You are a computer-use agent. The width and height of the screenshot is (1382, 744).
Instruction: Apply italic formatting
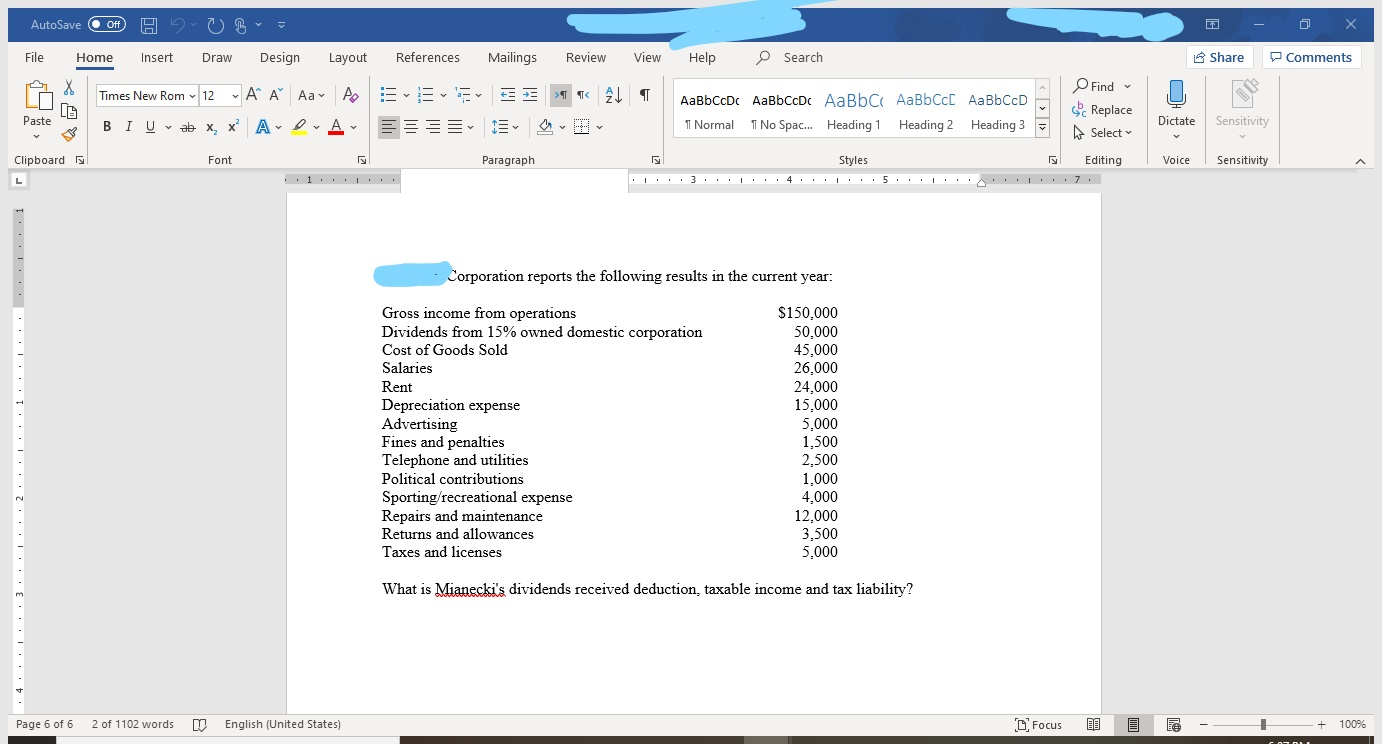point(128,126)
